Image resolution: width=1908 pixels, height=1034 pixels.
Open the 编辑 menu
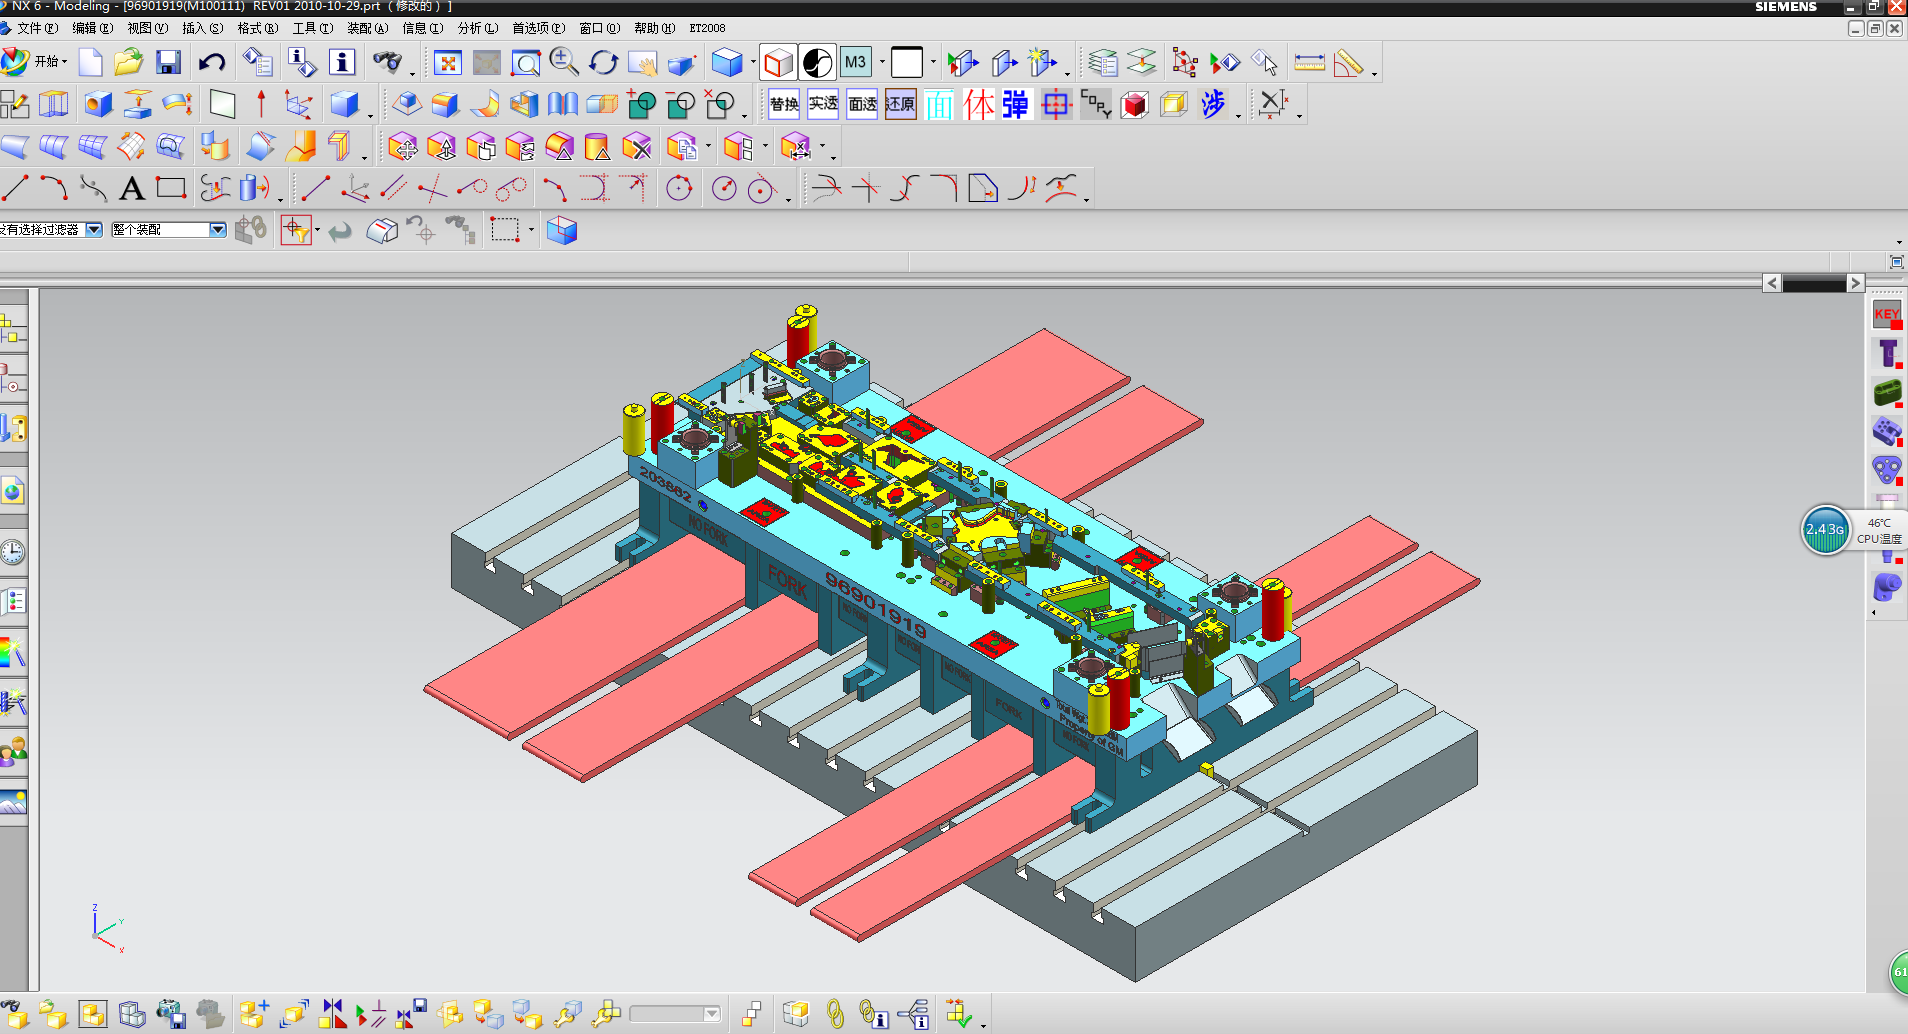[x=92, y=28]
